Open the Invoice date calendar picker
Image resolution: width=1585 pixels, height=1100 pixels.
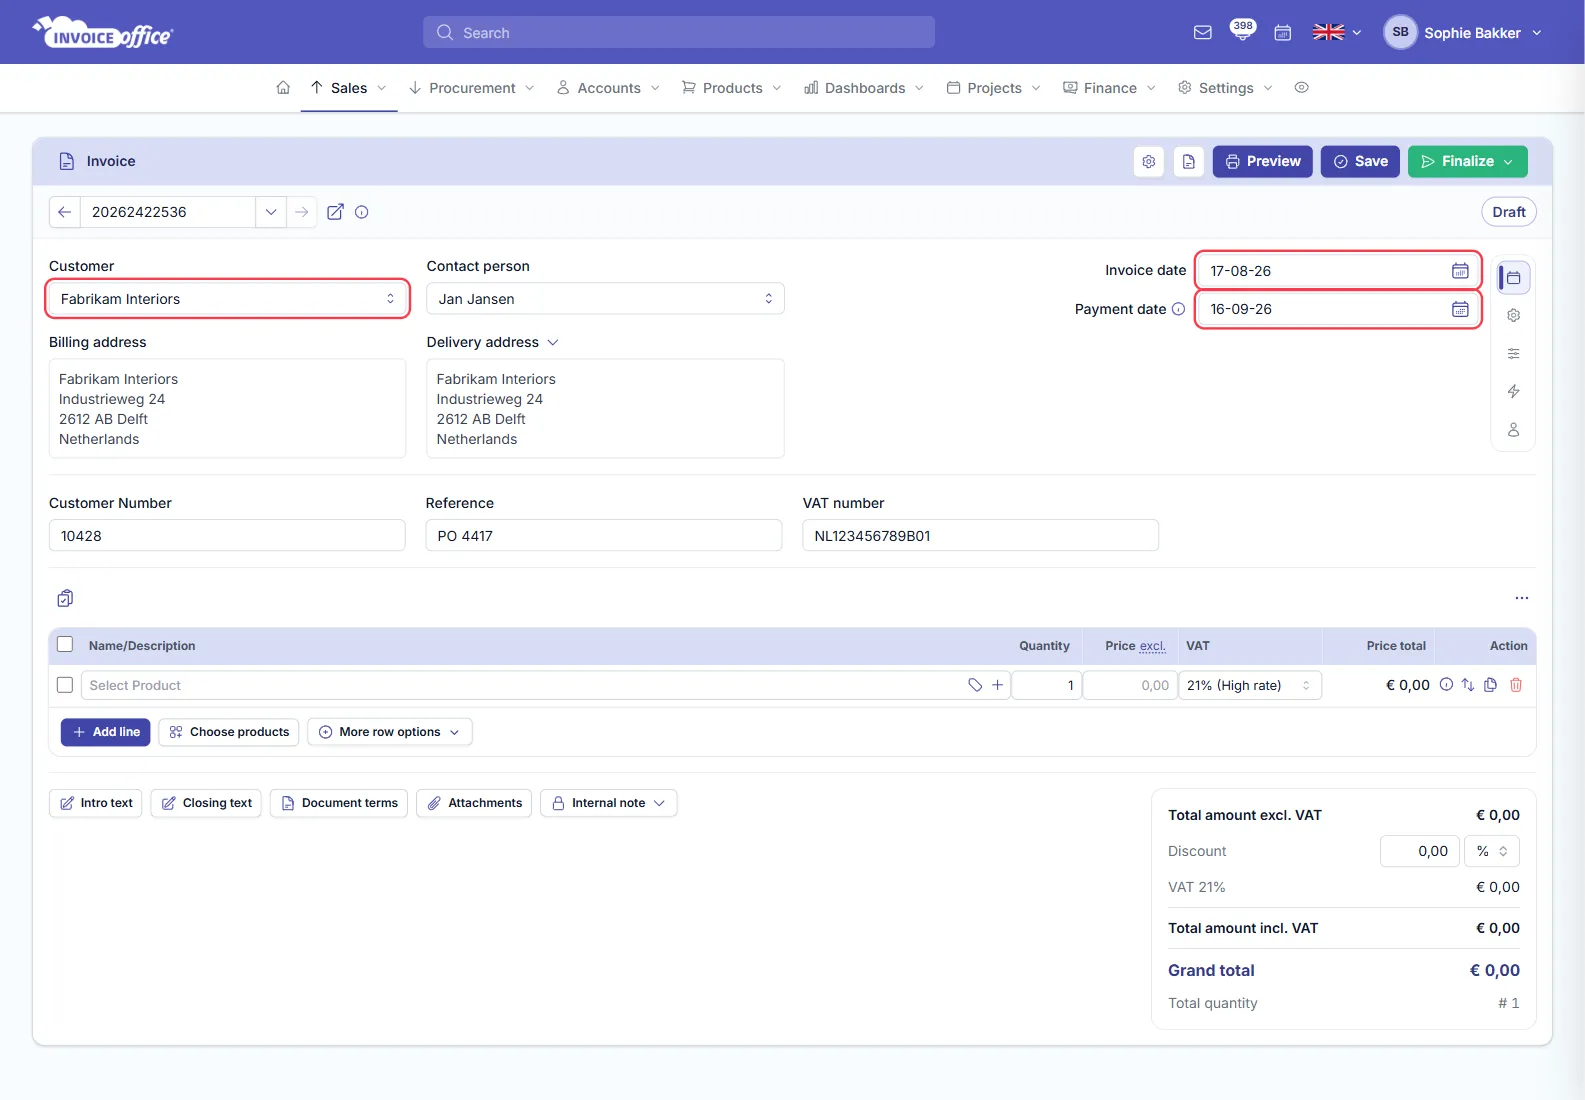pyautogui.click(x=1460, y=271)
